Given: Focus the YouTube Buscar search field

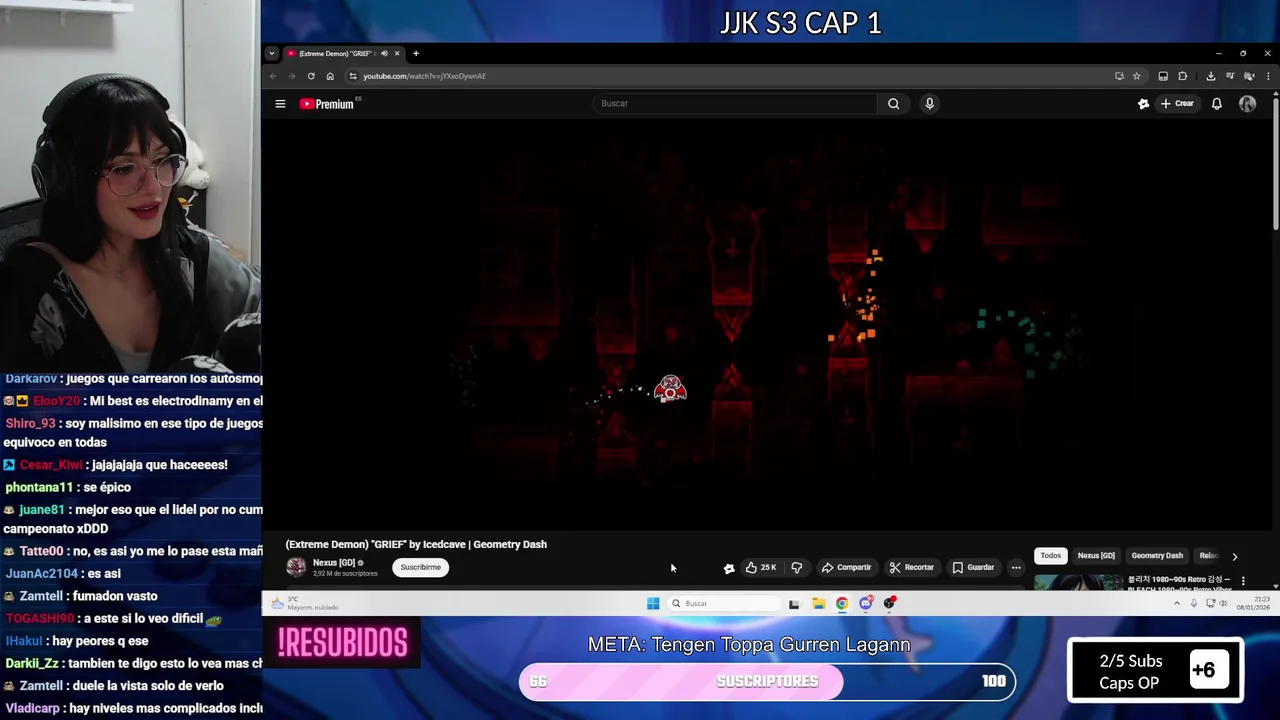Looking at the screenshot, I should click(735, 104).
